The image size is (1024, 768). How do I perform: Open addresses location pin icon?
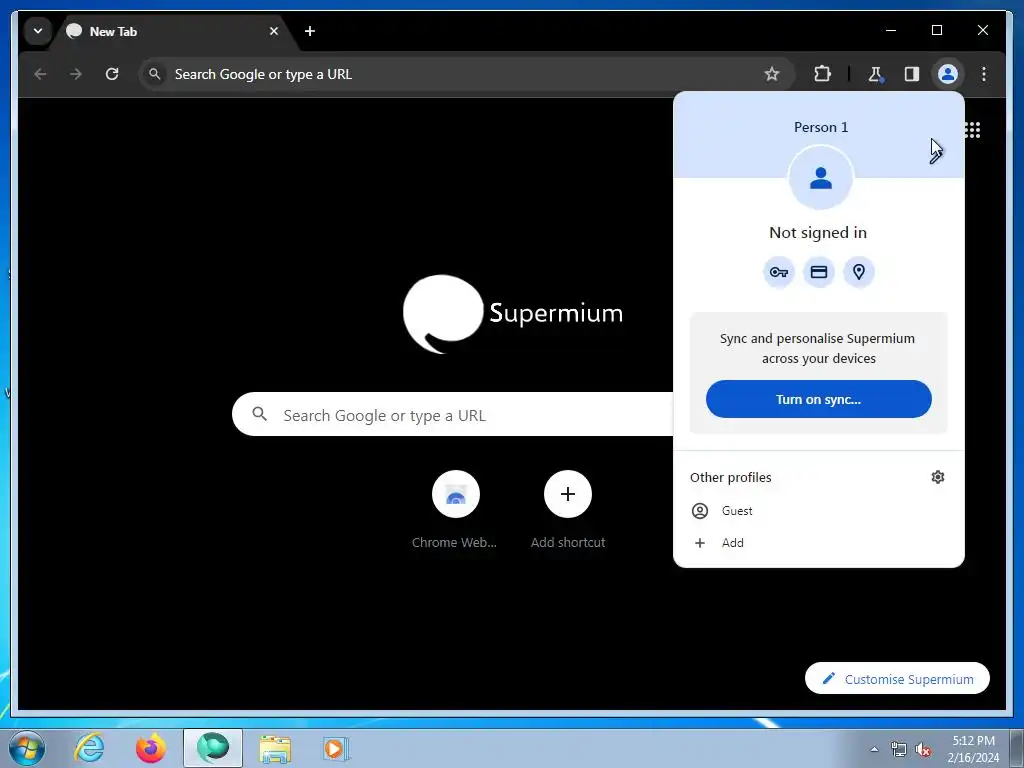coord(859,272)
